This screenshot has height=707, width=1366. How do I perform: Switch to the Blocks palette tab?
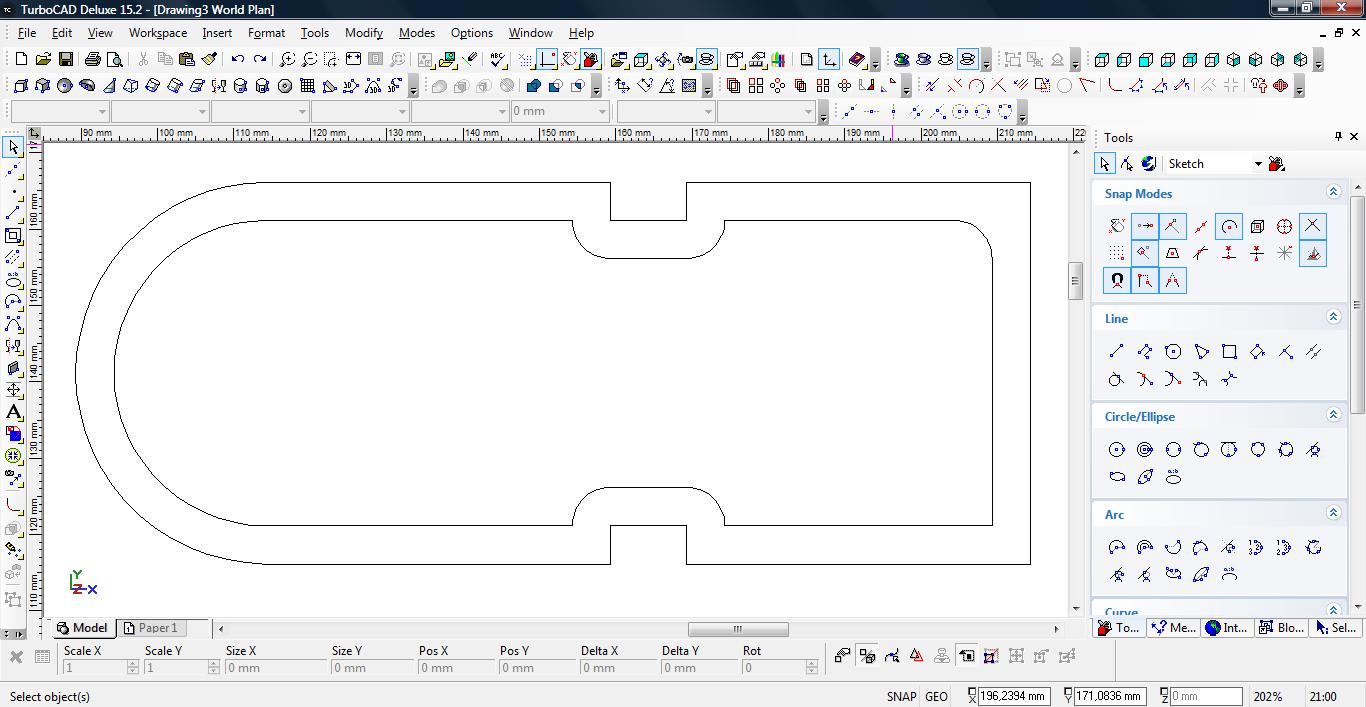tap(1281, 628)
